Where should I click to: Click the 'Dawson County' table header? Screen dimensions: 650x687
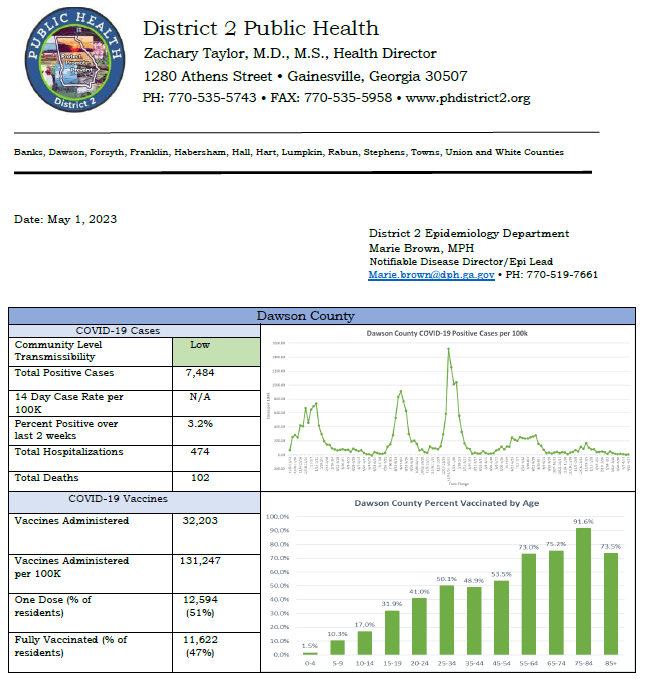[305, 316]
